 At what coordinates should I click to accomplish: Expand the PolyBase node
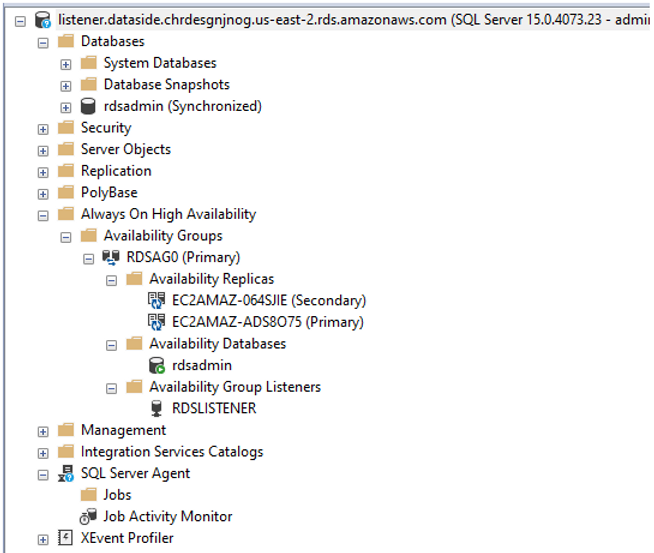(x=43, y=194)
